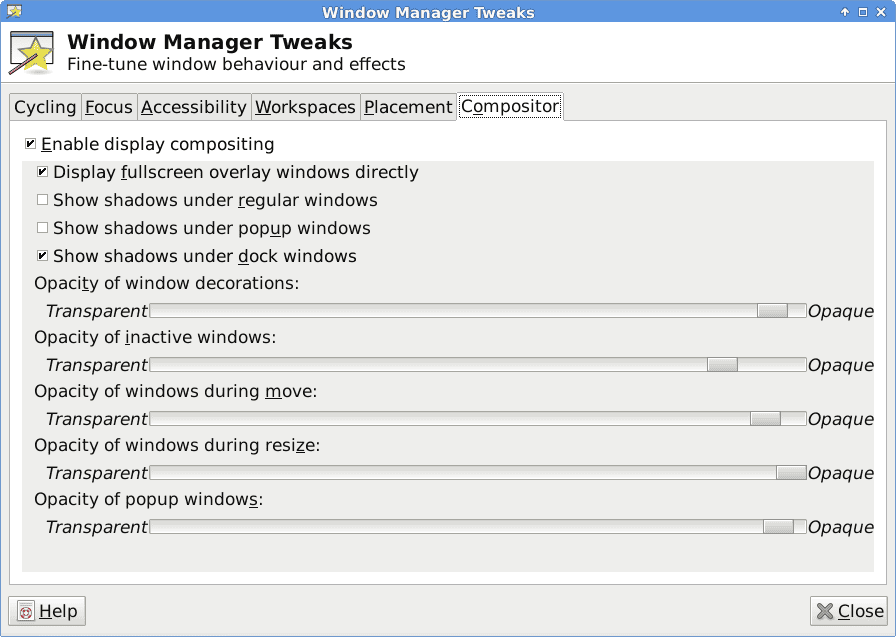The height and width of the screenshot is (637, 896).
Task: Click the popup windows opacity slider track
Action: (x=478, y=527)
